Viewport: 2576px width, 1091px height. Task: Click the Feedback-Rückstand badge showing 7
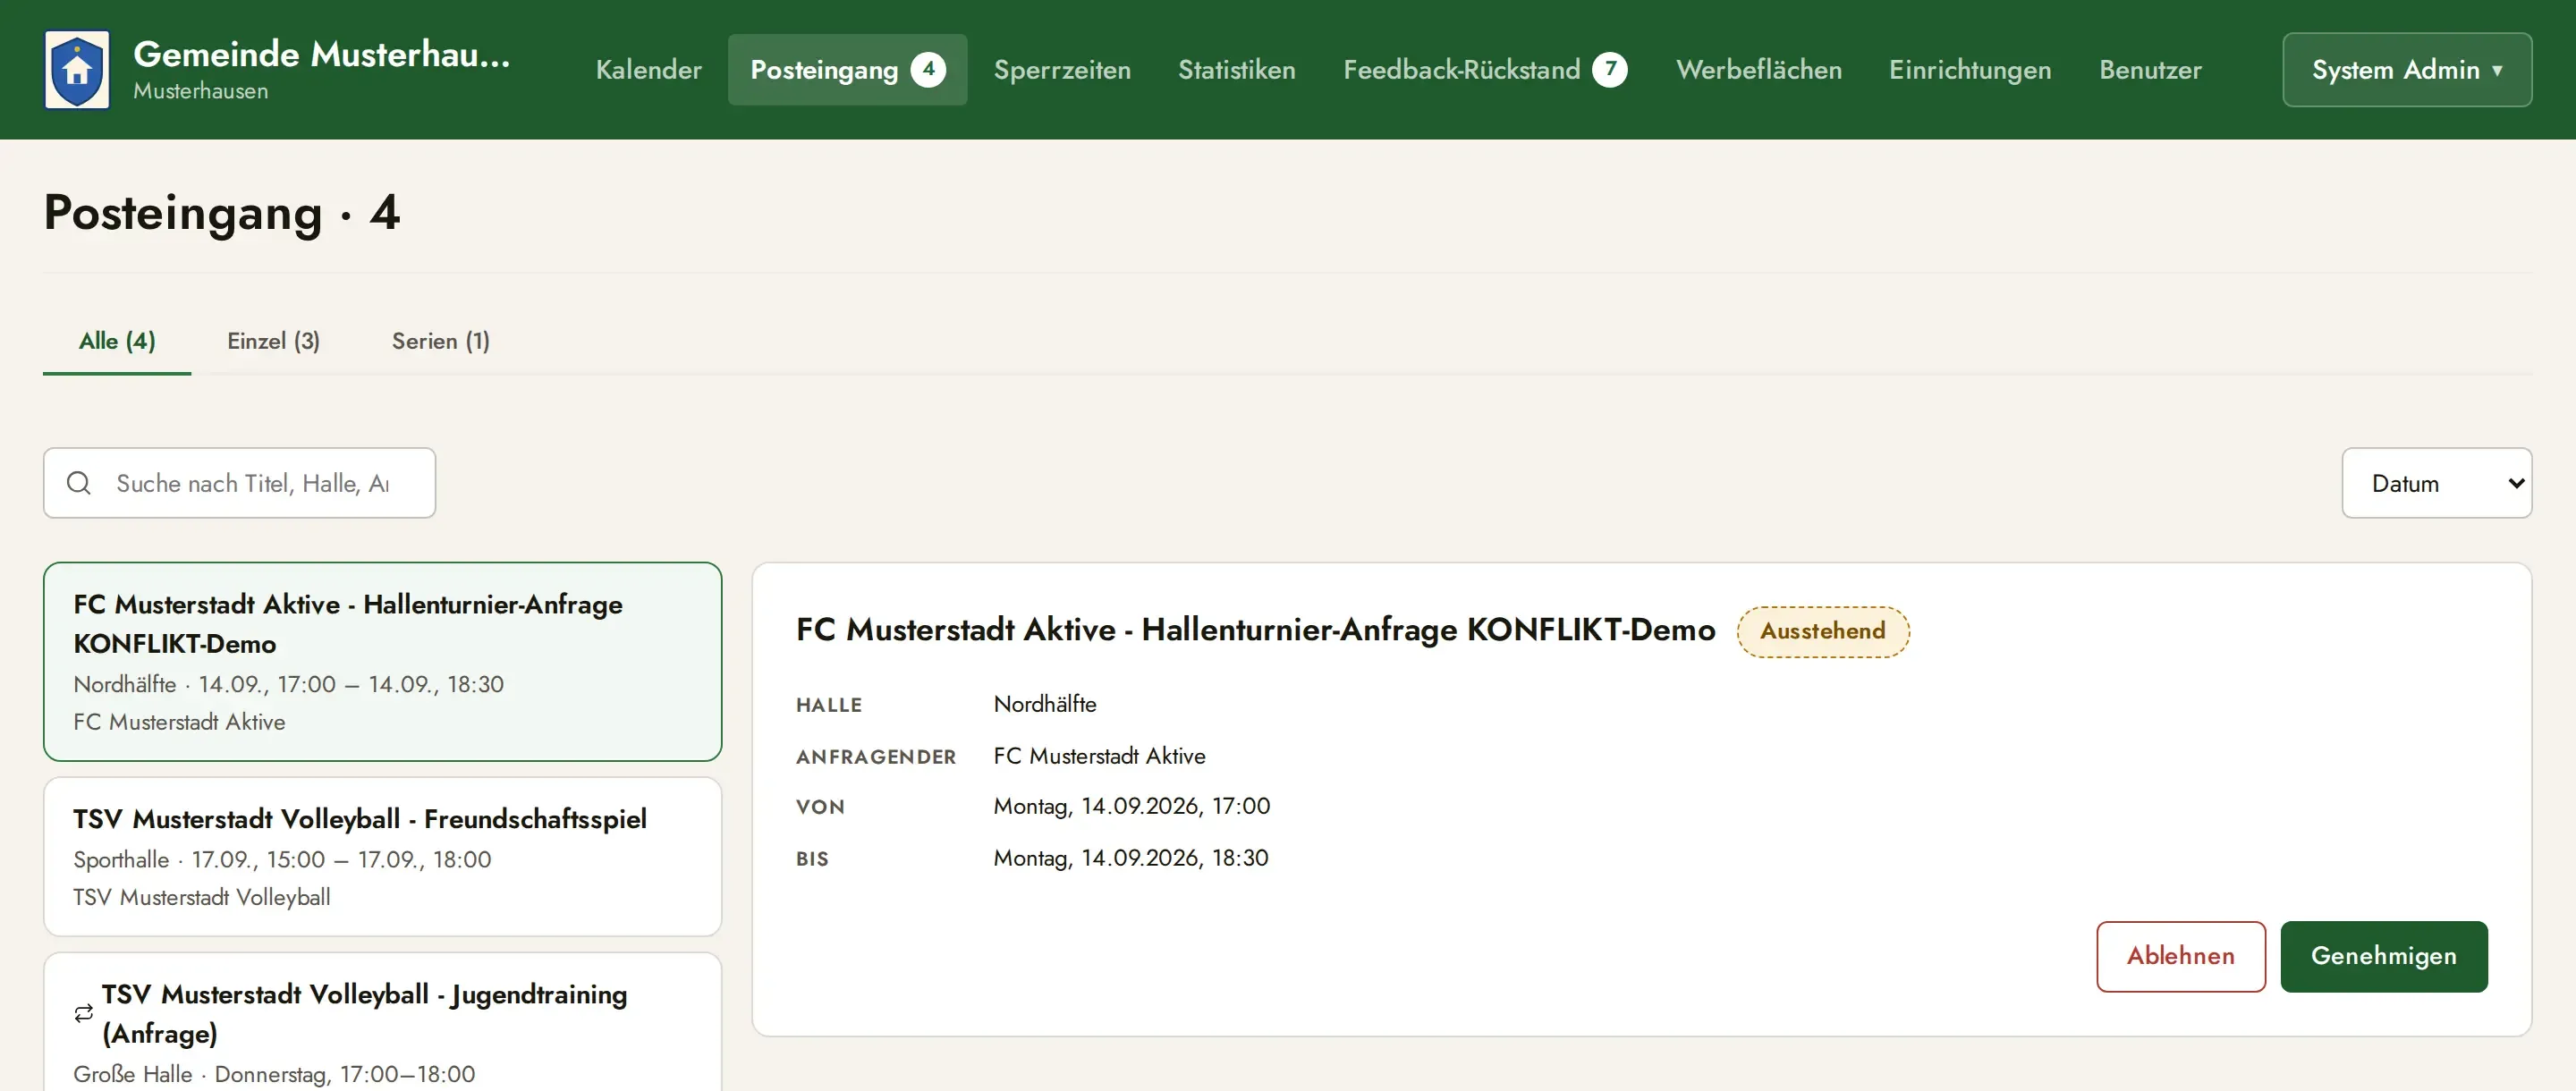[1610, 69]
